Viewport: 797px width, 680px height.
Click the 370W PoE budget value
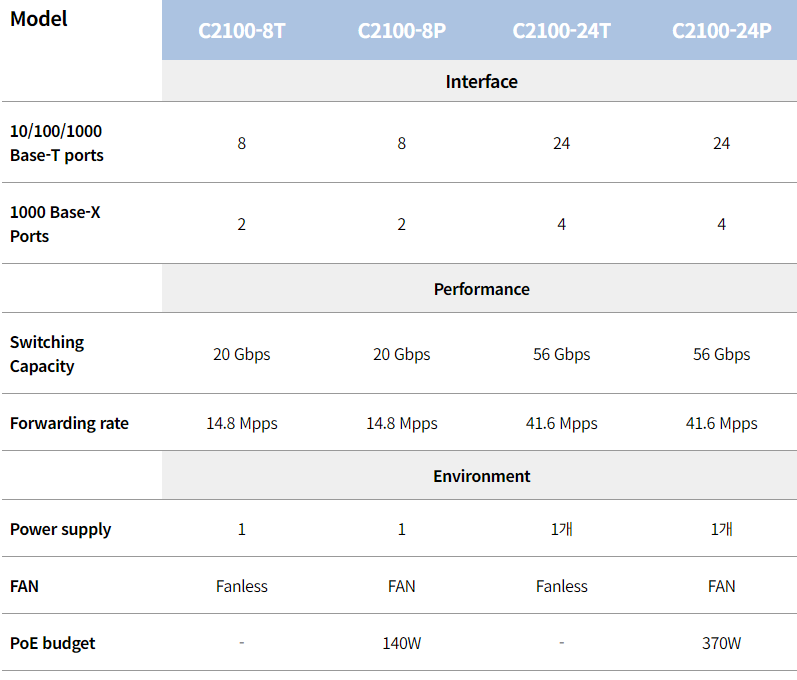click(x=721, y=643)
